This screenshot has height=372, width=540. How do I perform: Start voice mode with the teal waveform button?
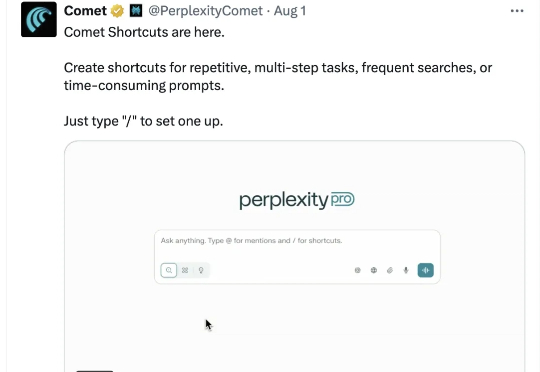click(426, 270)
